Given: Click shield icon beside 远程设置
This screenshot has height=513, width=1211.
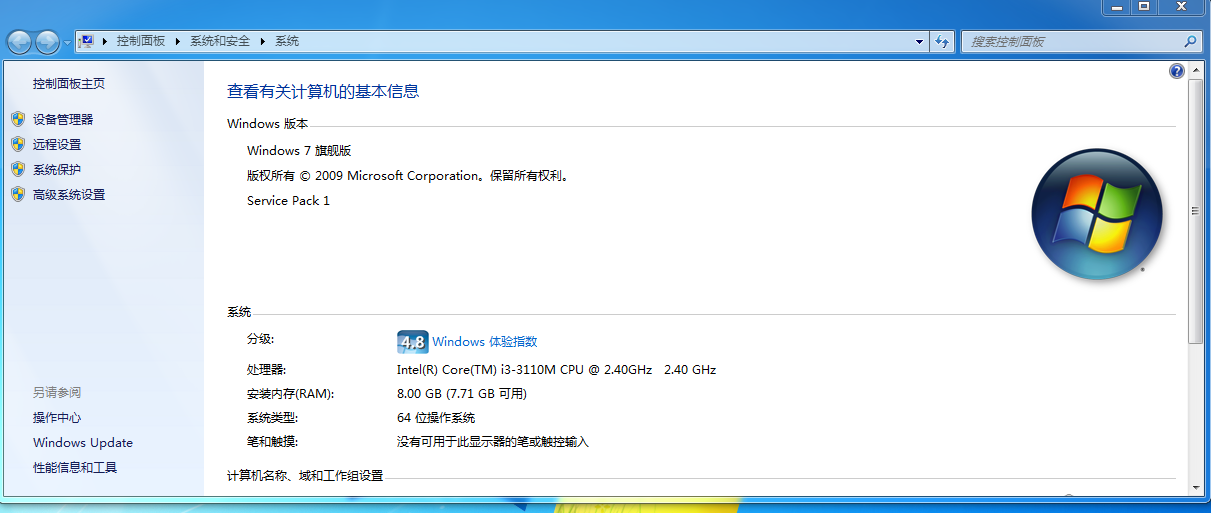Looking at the screenshot, I should tap(18, 144).
